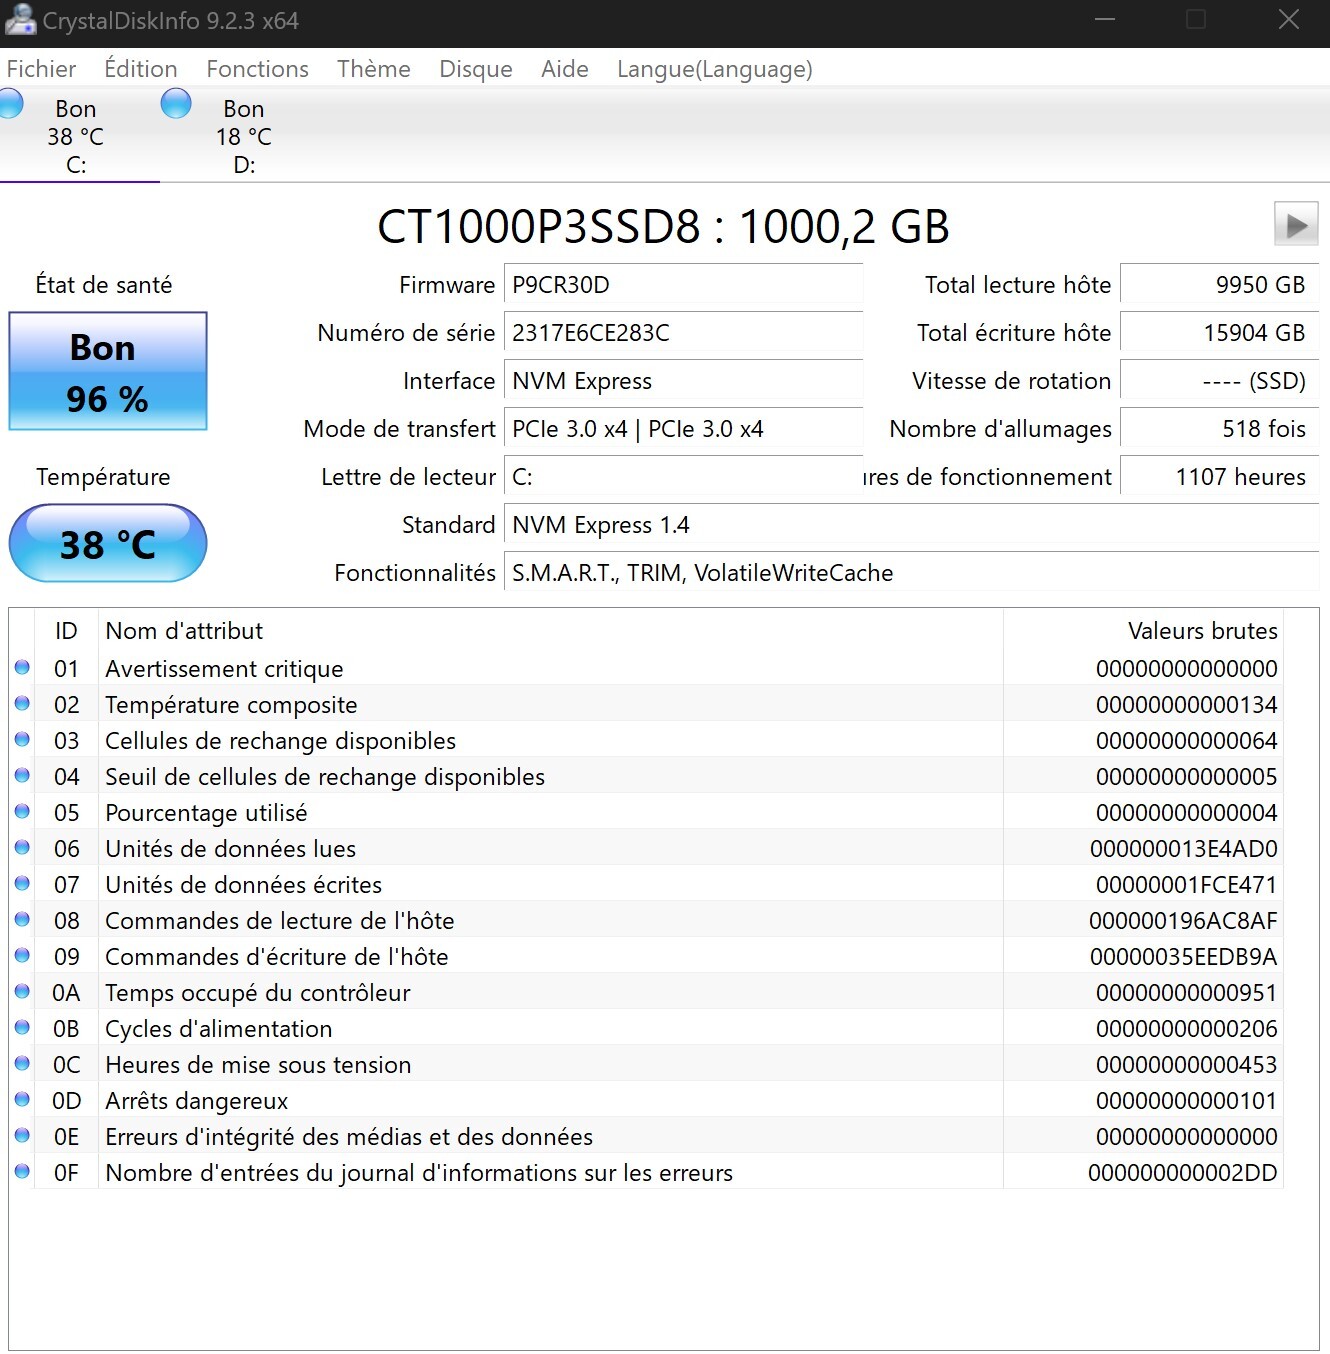
Task: Open the Thème menu
Action: click(x=374, y=69)
